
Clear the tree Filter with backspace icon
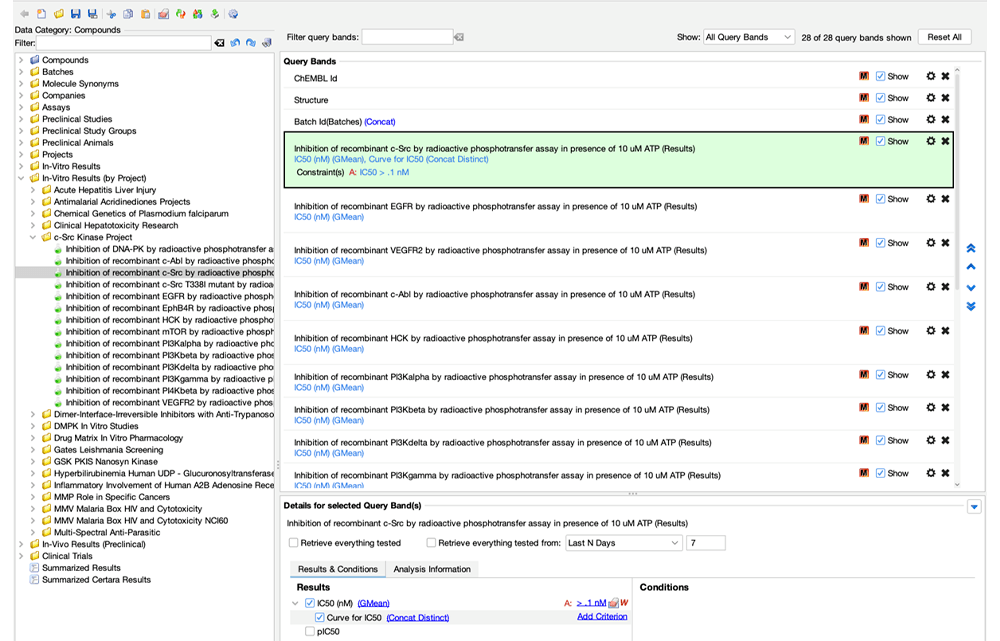click(219, 43)
